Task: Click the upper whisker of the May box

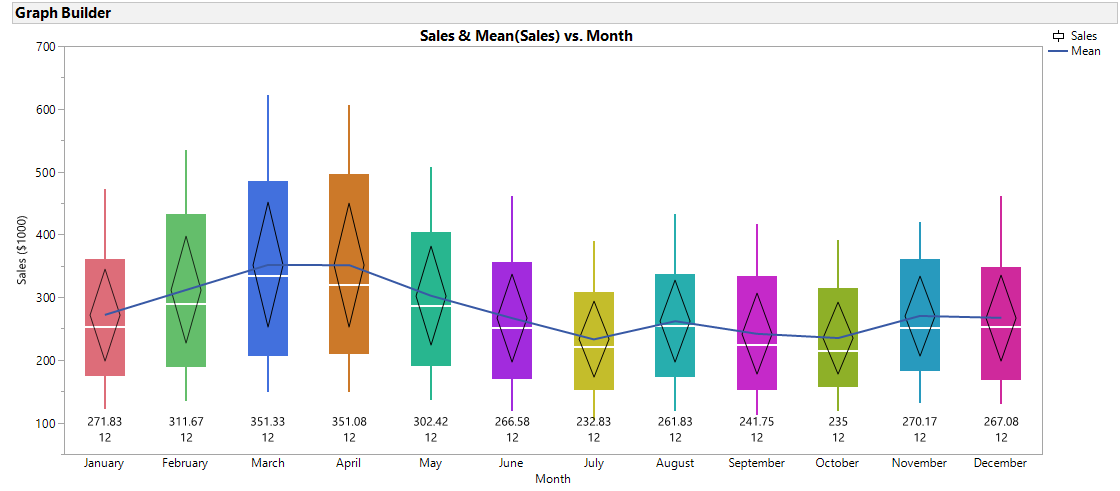Action: click(431, 200)
